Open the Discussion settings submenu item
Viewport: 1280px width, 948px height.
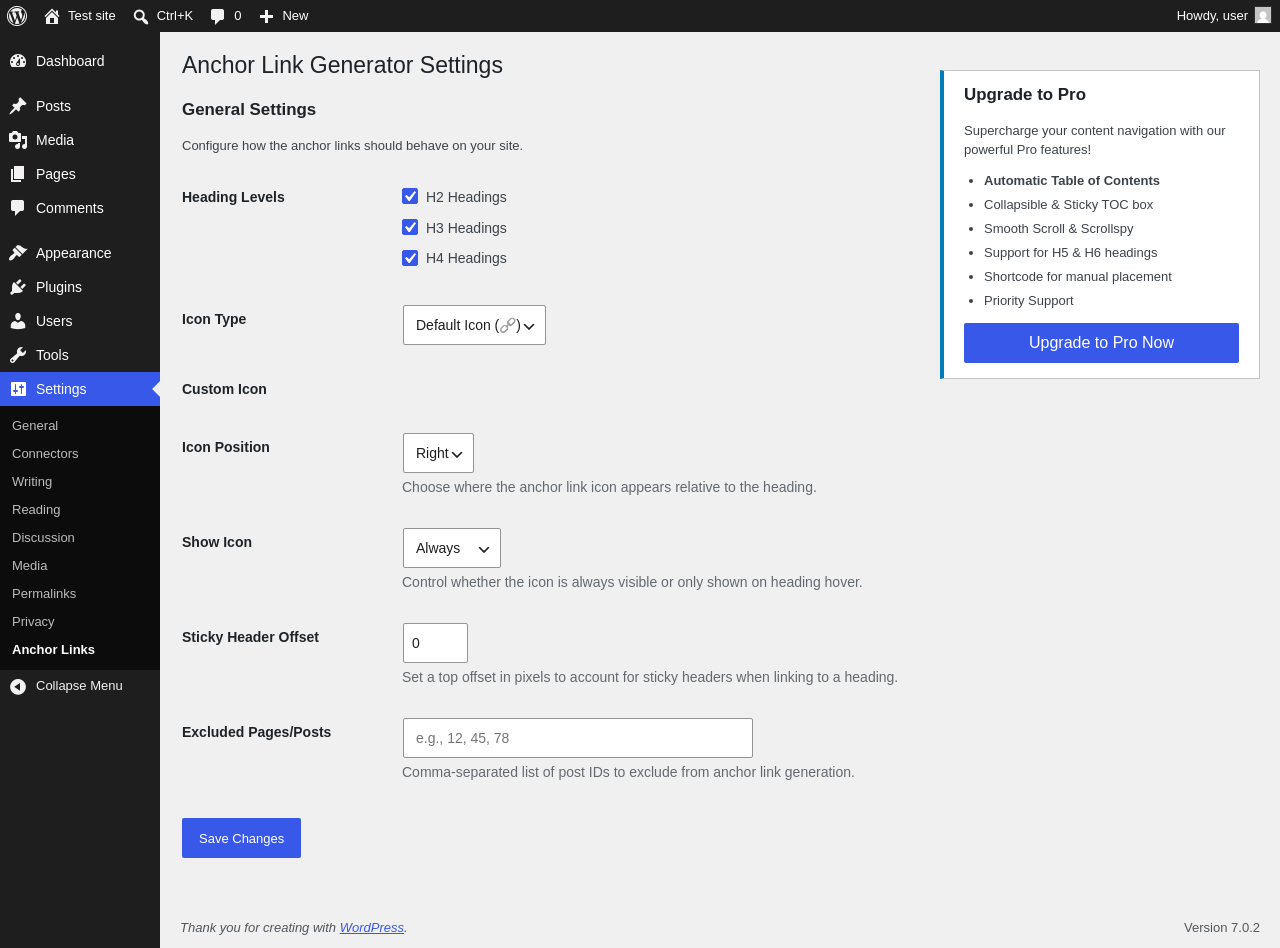coord(43,537)
